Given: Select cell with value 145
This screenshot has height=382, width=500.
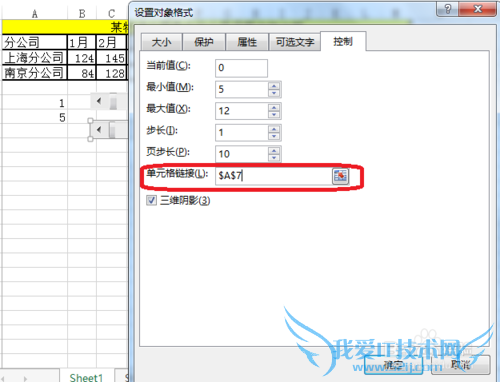Looking at the screenshot, I should (x=112, y=58).
